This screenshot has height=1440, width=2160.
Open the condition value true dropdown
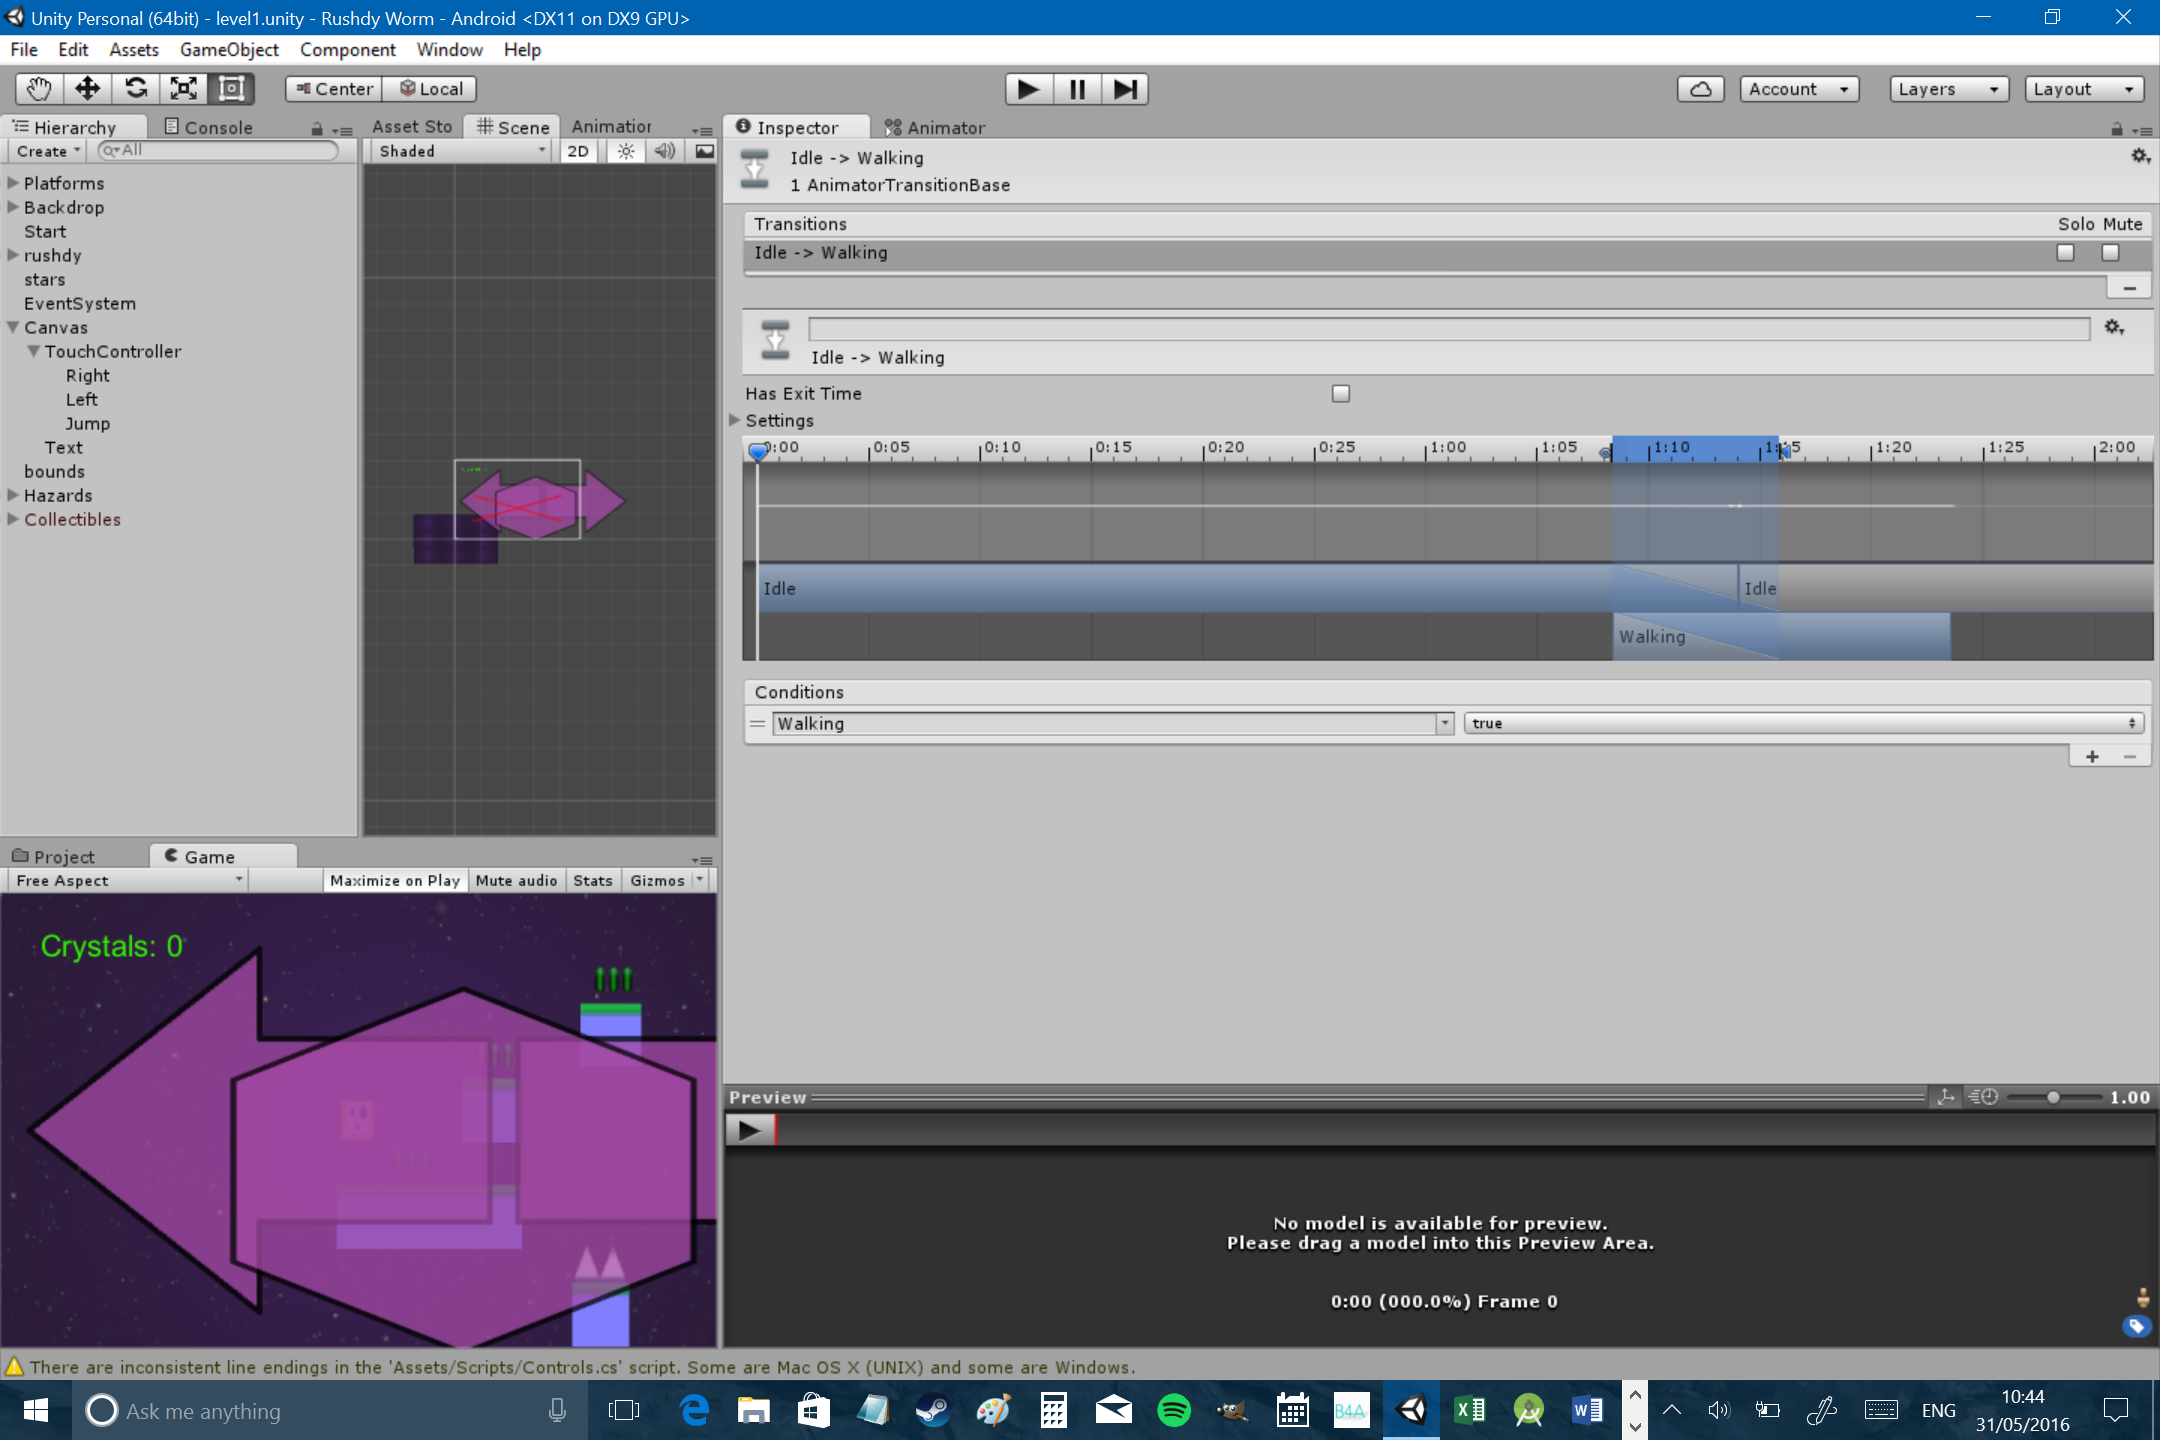1804,723
